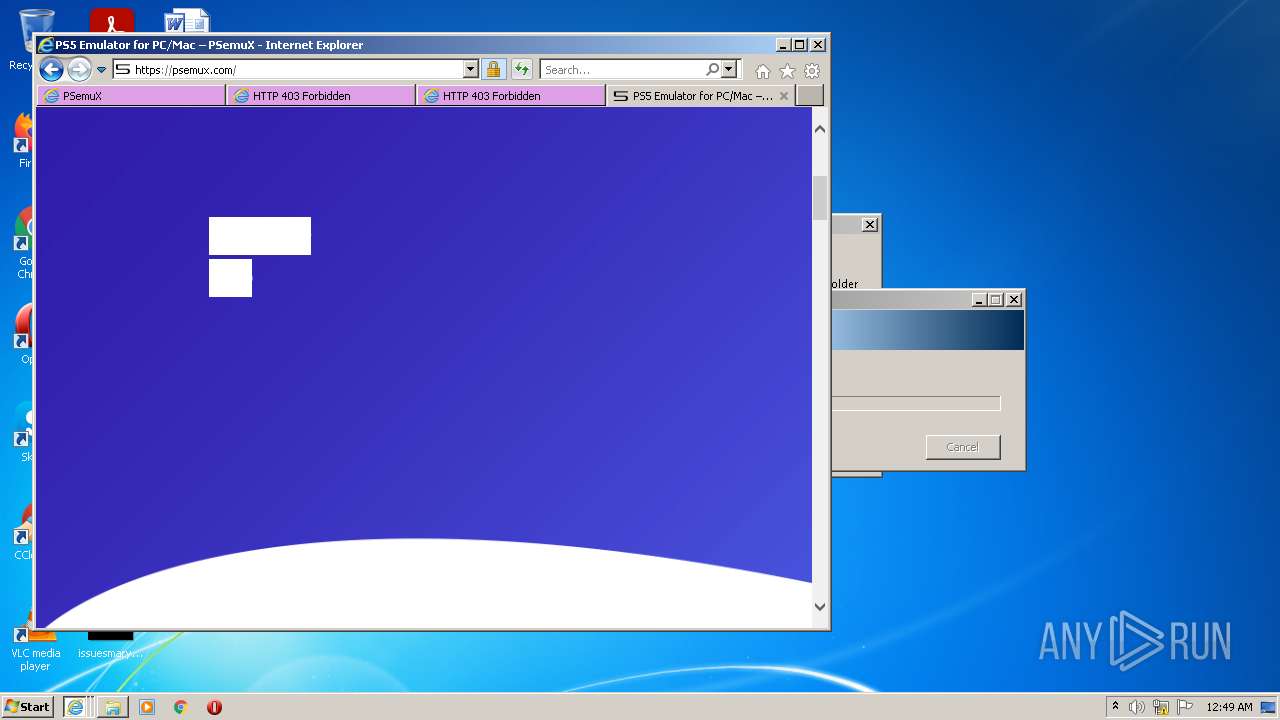Click the page scrollbar up arrow
Screen dimensions: 1280x720
tap(820, 129)
